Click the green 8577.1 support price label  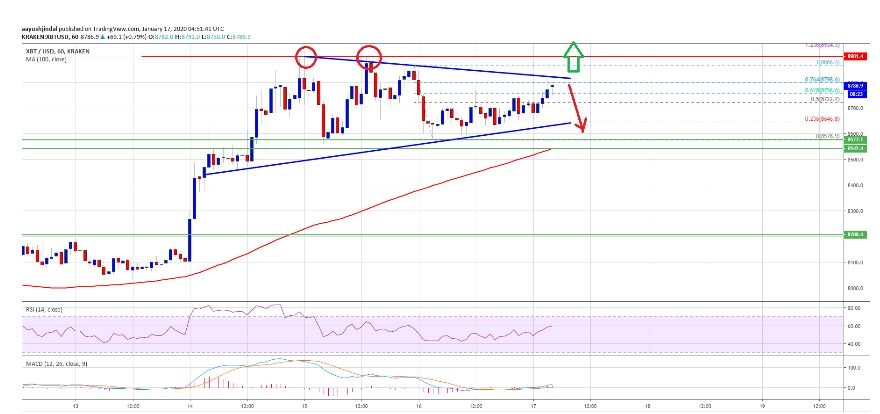[x=855, y=139]
